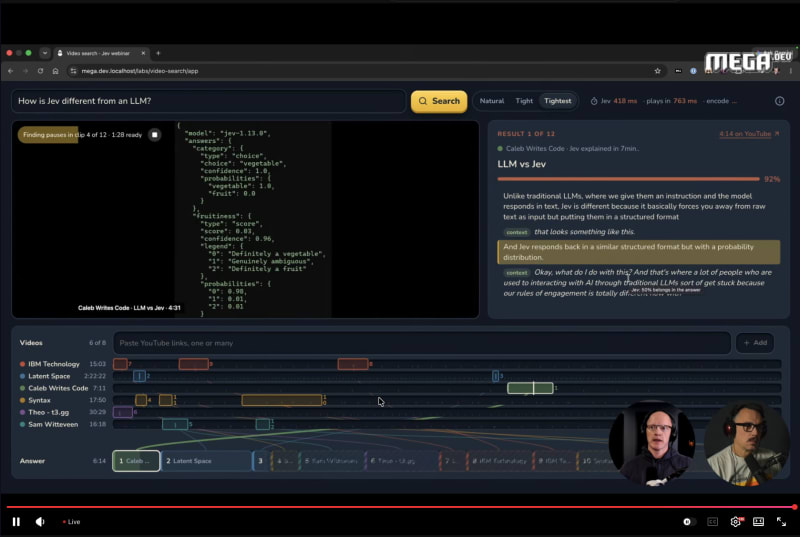Click the red stream progress bar

click(400, 507)
